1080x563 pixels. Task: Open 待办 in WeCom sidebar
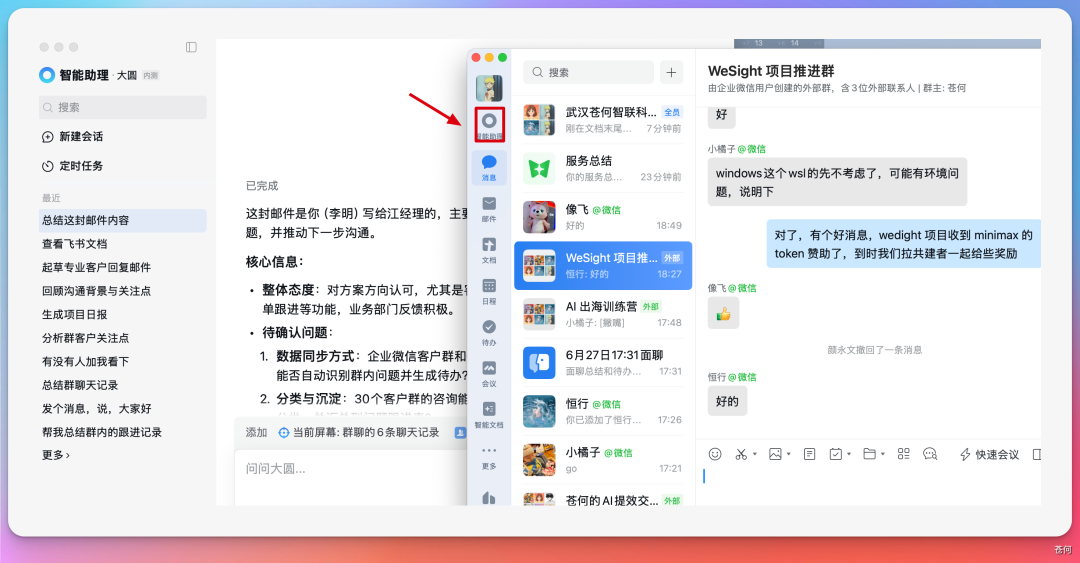click(489, 333)
